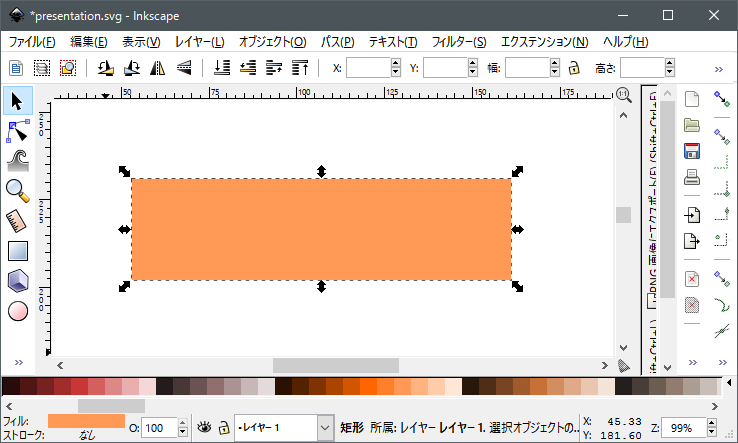The image size is (738, 443).
Task: Select the 3D Box tool
Action: (18, 281)
